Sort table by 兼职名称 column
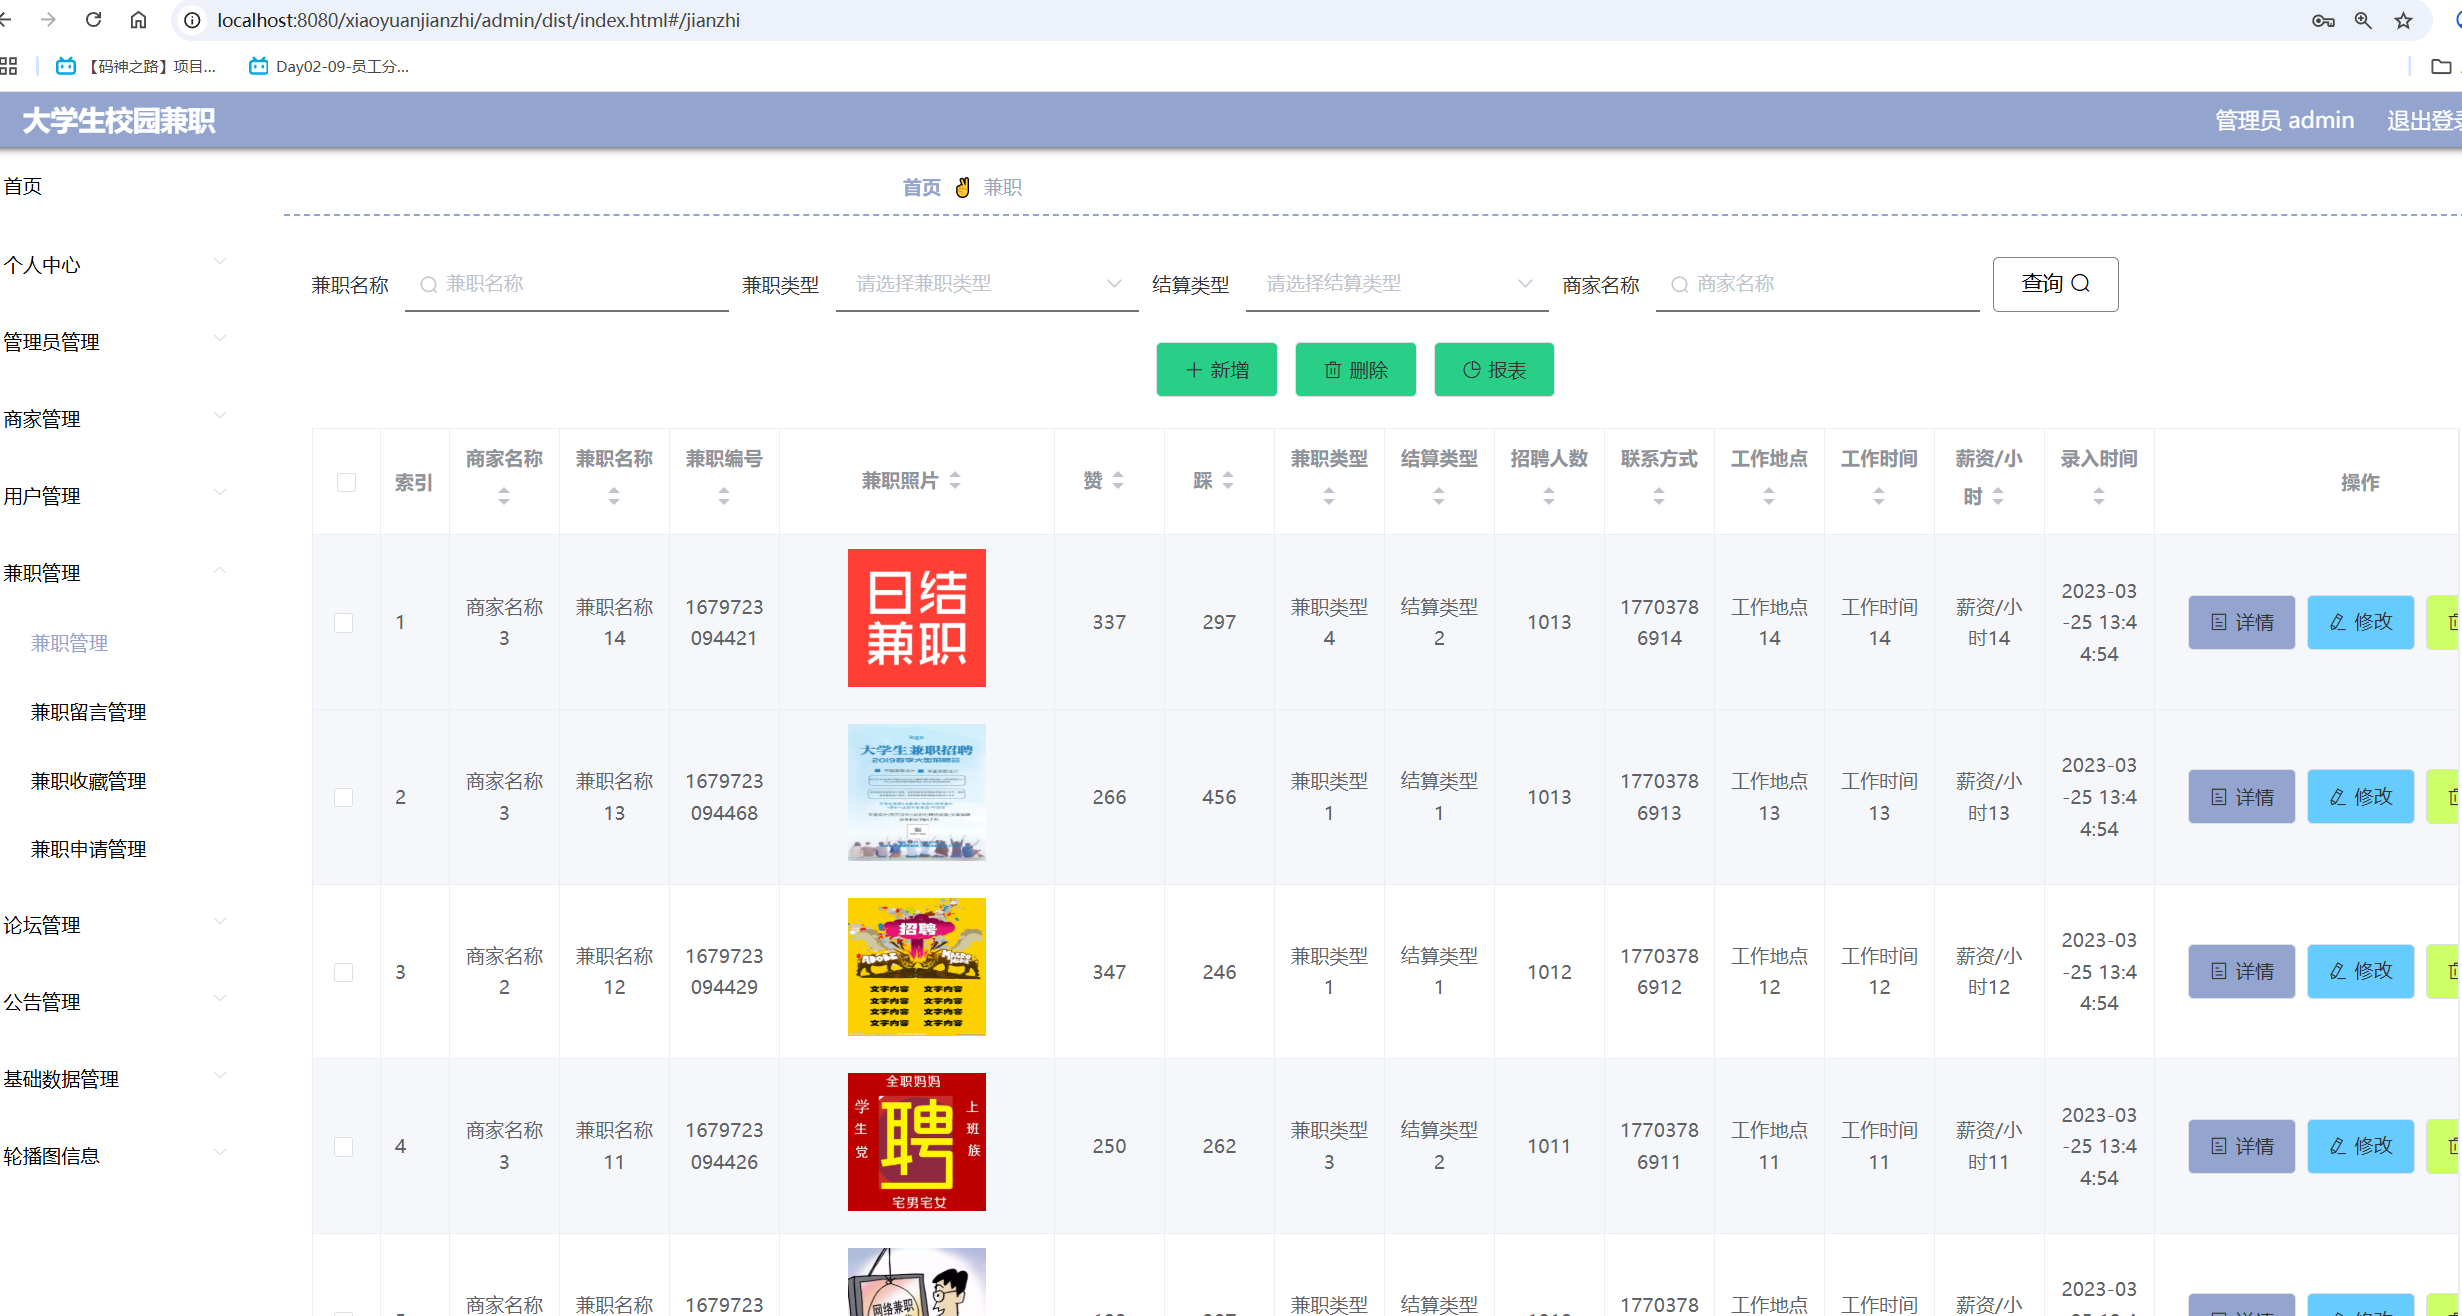2462x1316 pixels. pos(614,495)
